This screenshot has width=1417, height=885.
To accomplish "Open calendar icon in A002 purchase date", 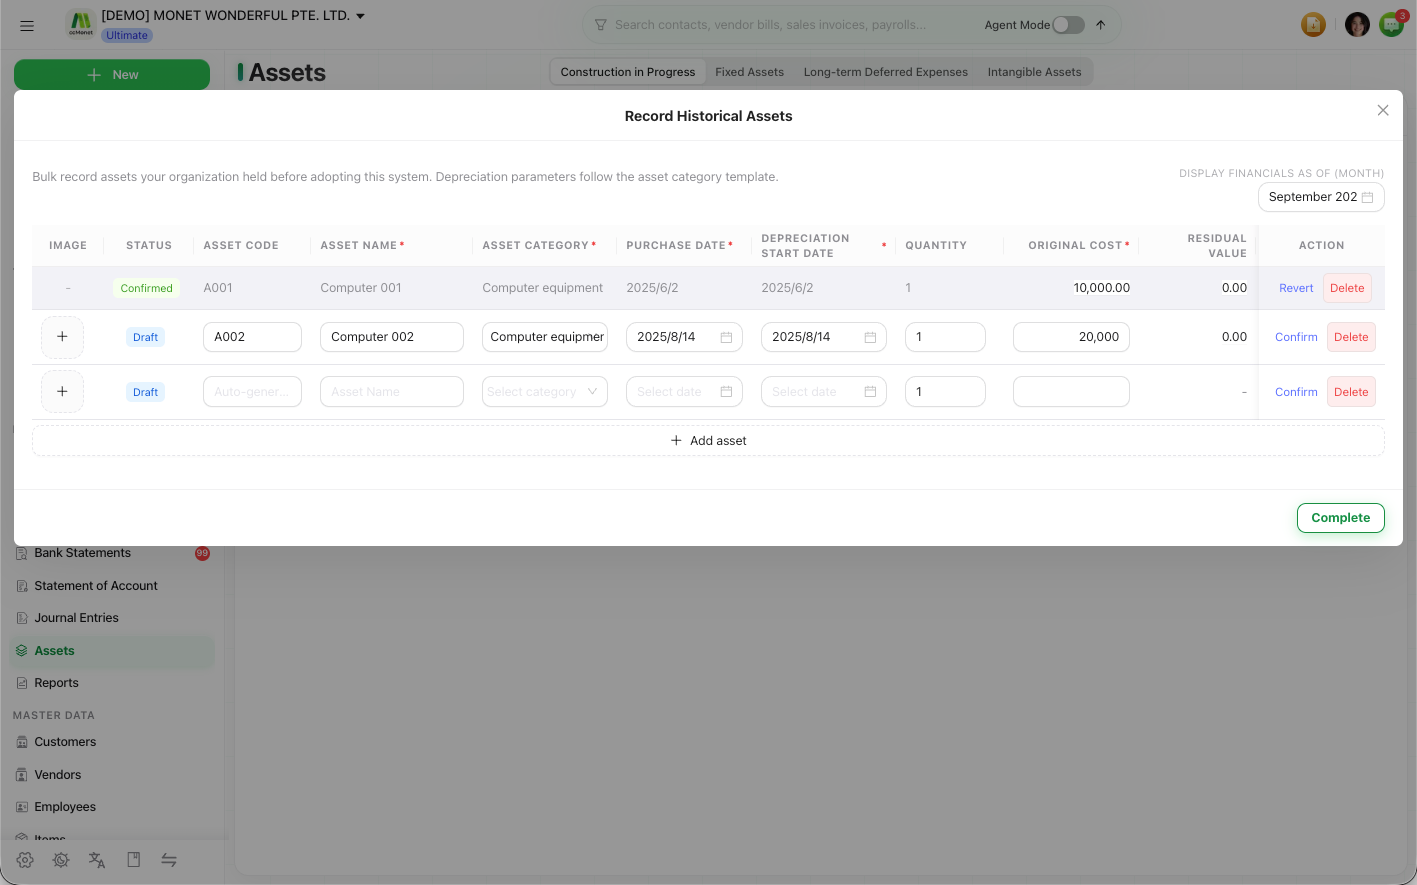I will click(x=726, y=337).
